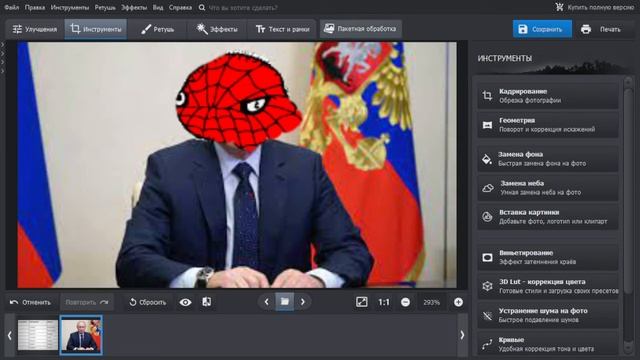This screenshot has height=360, width=640.
Task: Click the zoom out minus icon
Action: (x=405, y=302)
